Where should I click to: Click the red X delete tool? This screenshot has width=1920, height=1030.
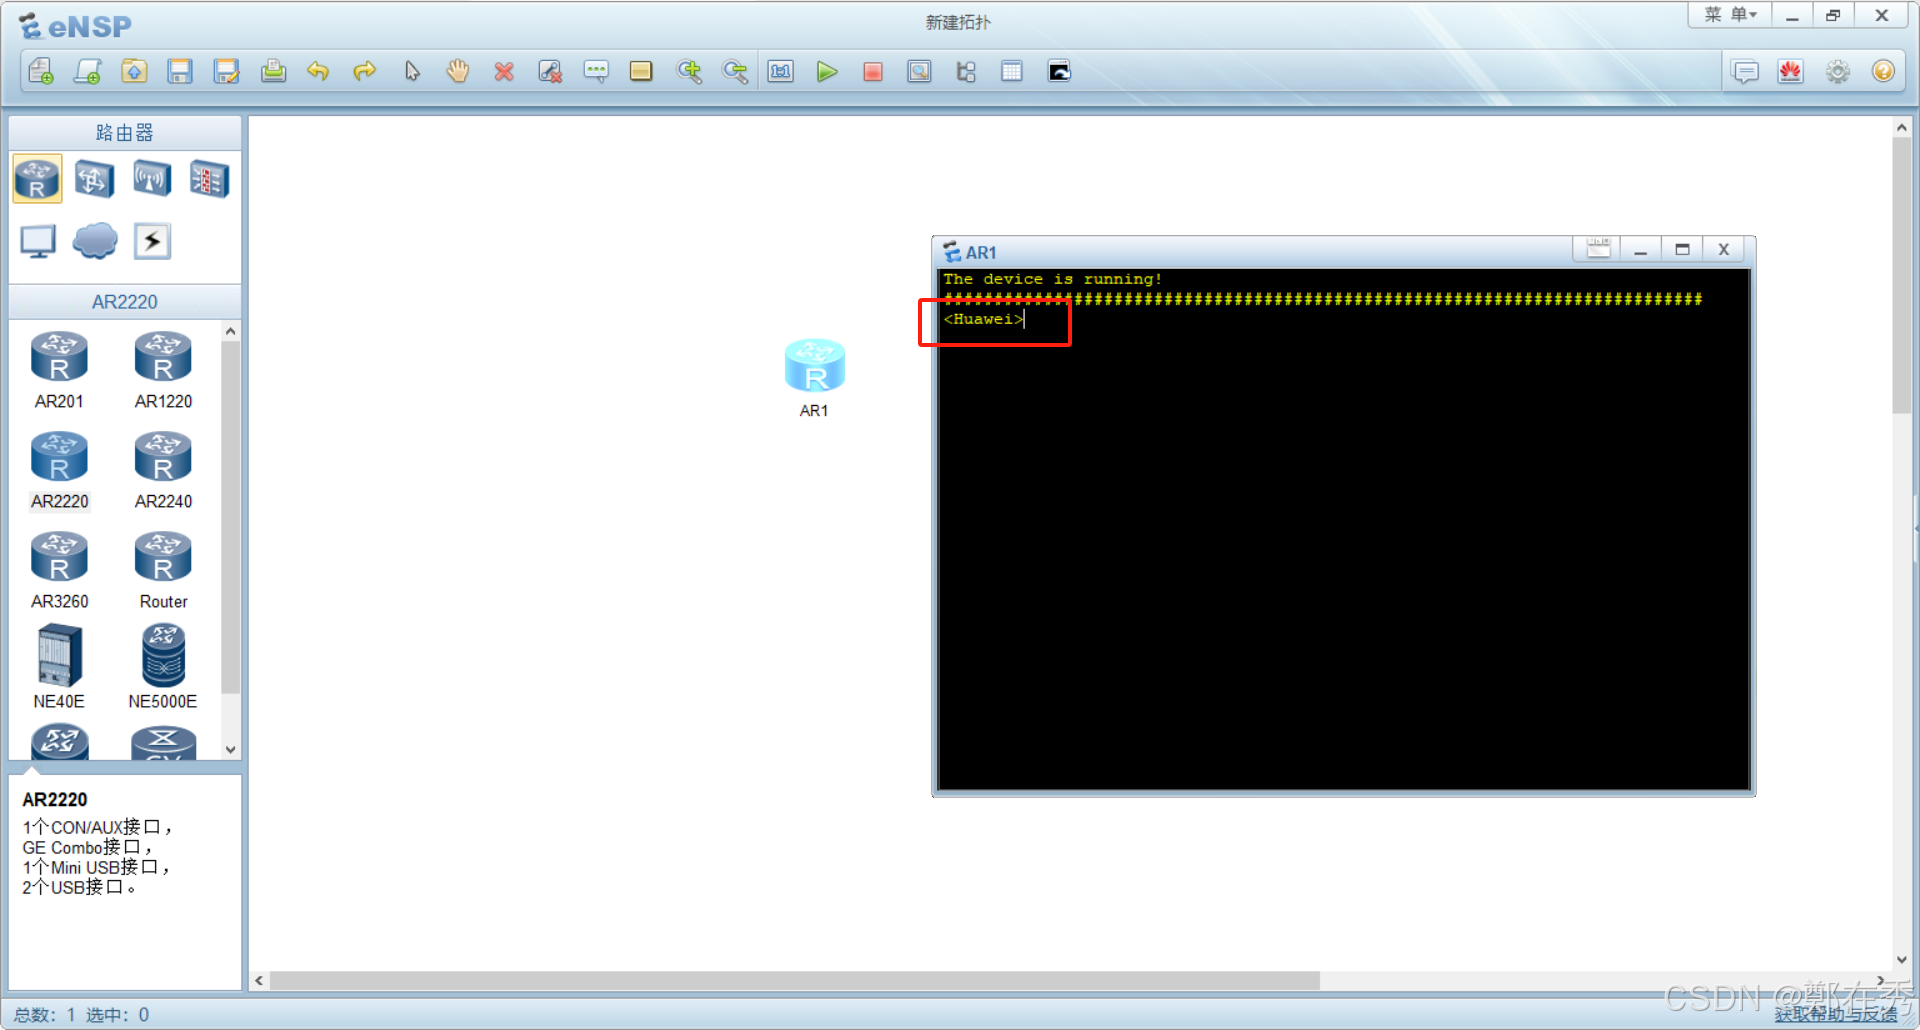(504, 72)
